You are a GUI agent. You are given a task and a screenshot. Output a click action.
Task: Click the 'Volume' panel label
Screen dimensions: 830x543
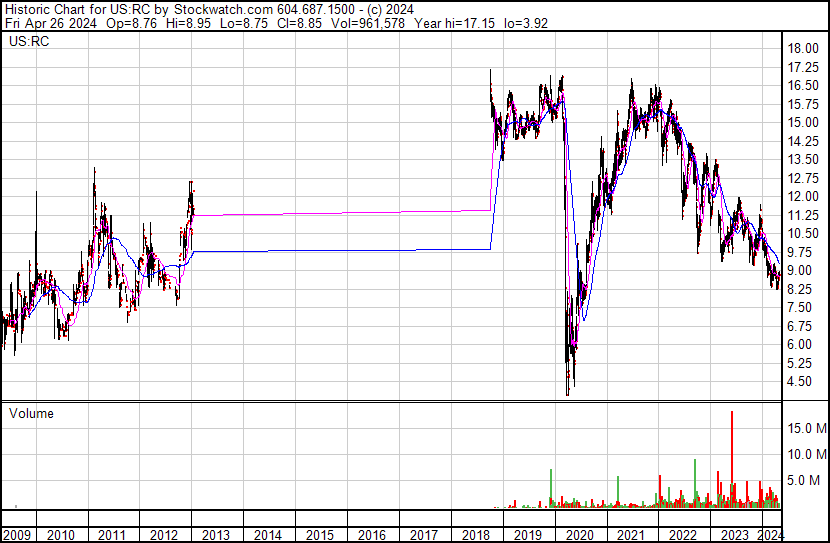tap(31, 413)
